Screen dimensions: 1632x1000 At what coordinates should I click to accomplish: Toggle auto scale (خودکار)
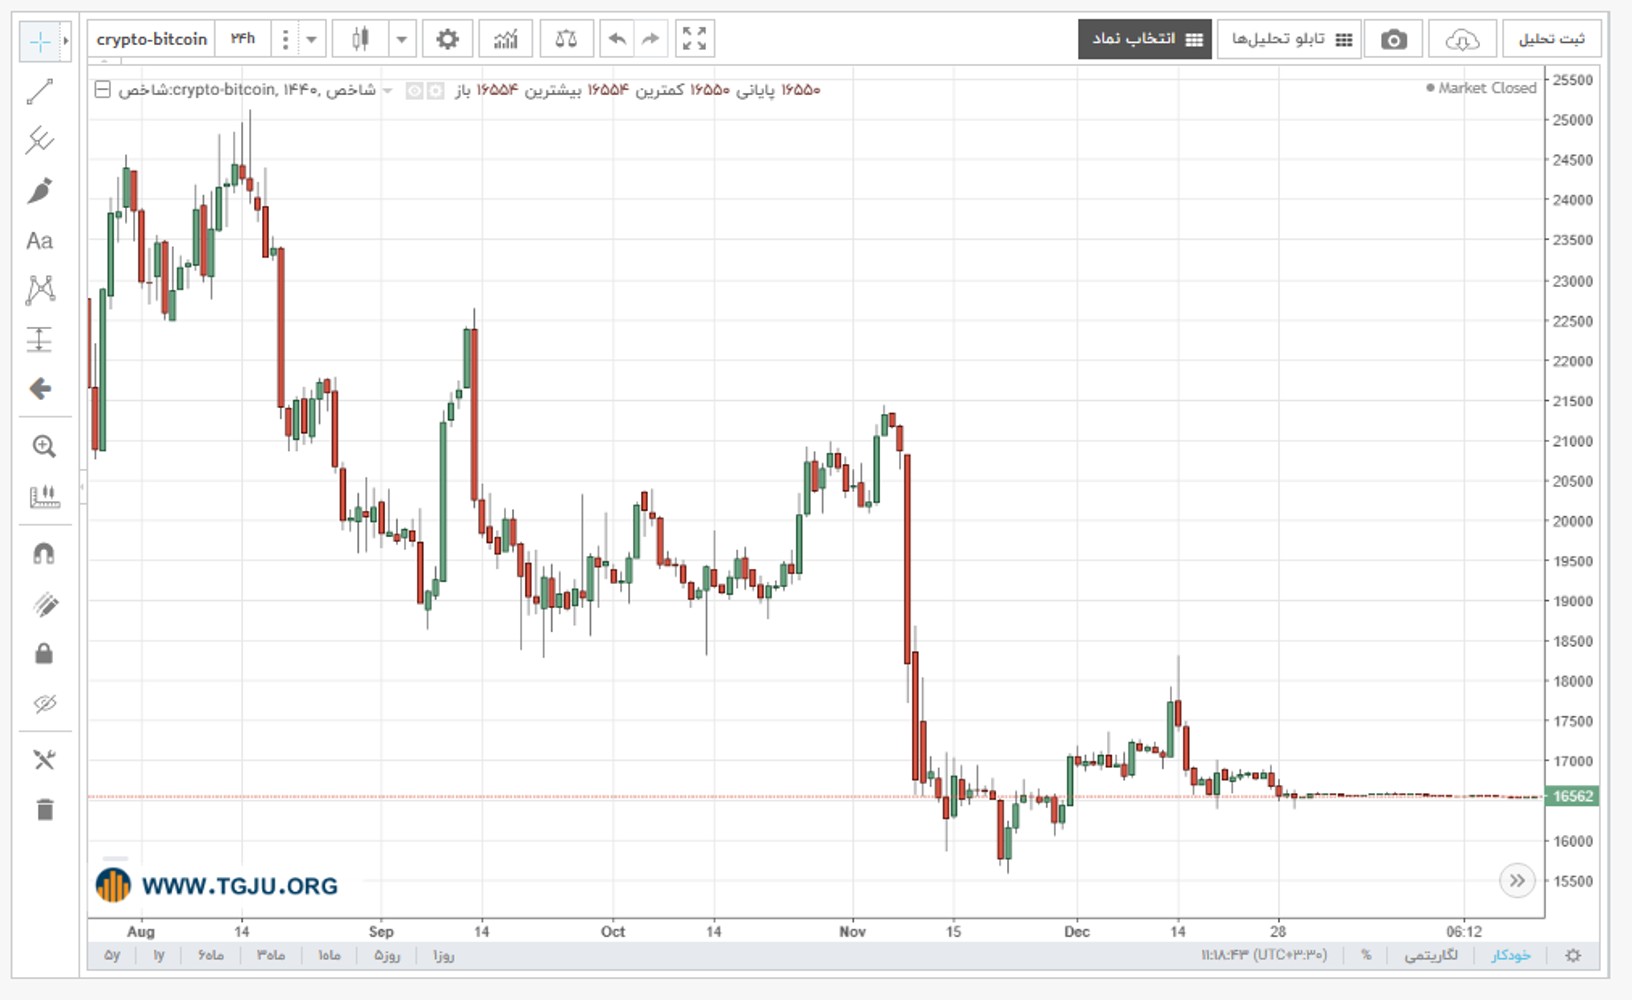1510,955
